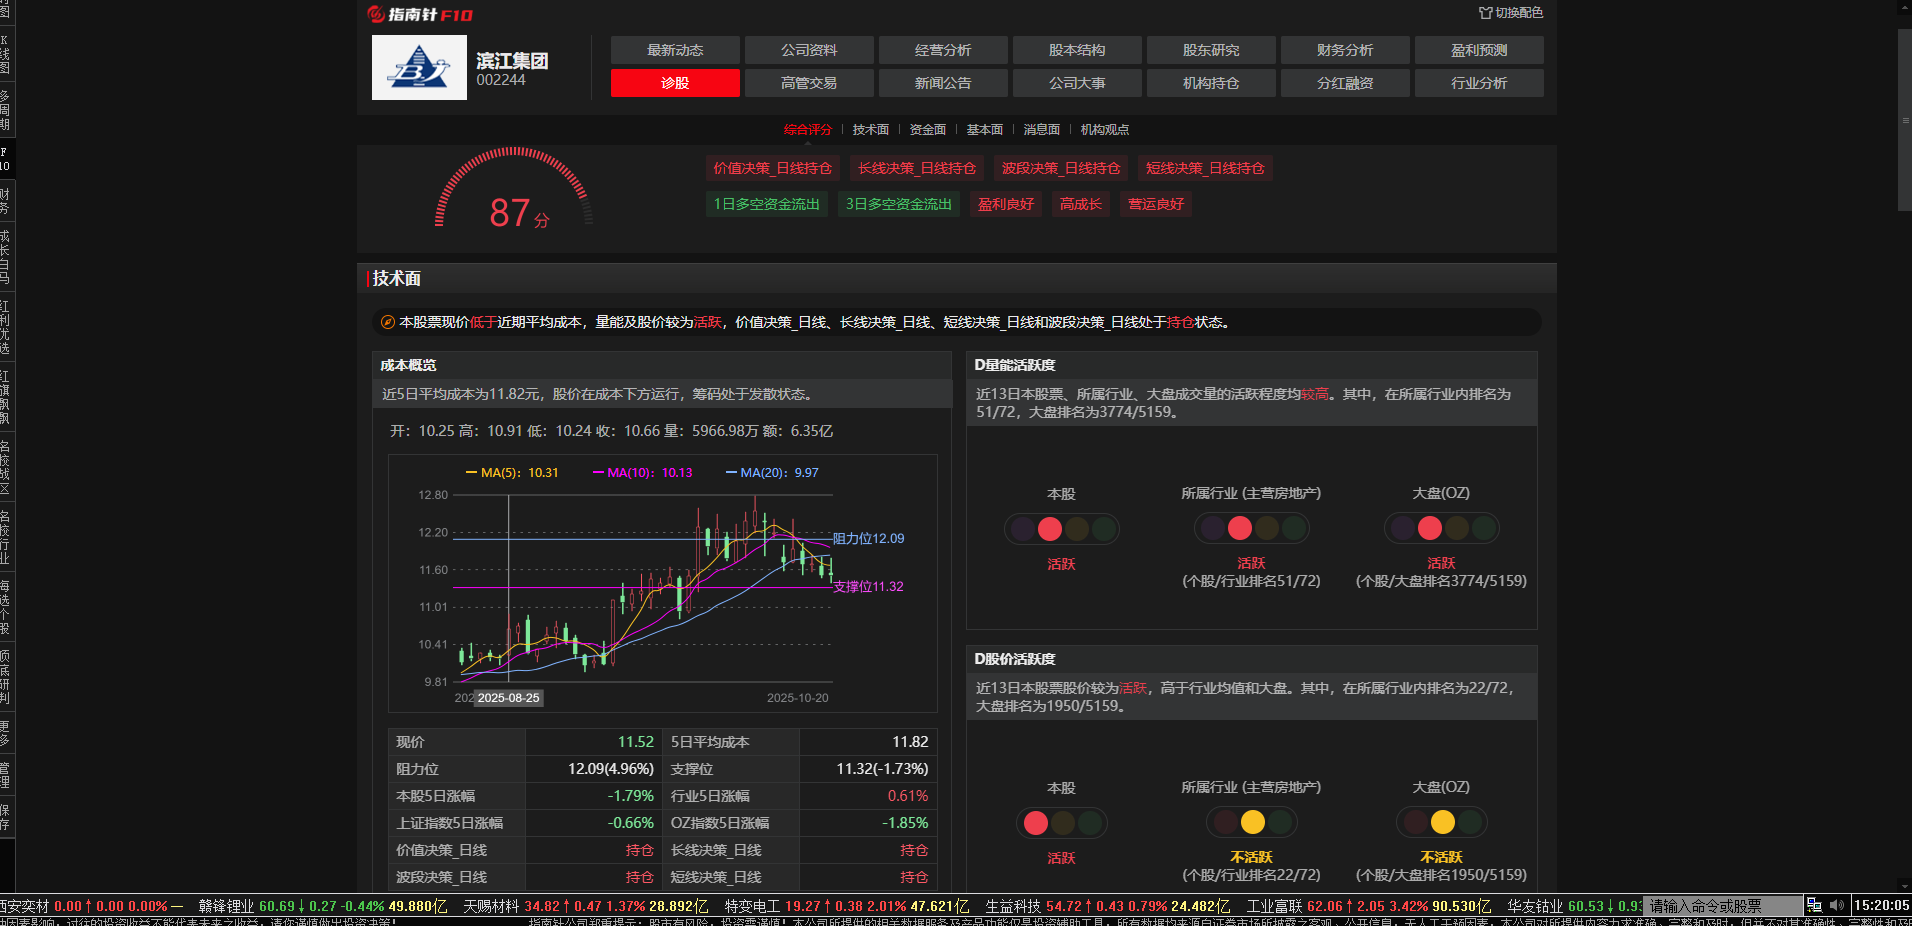The width and height of the screenshot is (1912, 926).
Task: Select F10 in the left sidebar
Action: tap(5, 159)
